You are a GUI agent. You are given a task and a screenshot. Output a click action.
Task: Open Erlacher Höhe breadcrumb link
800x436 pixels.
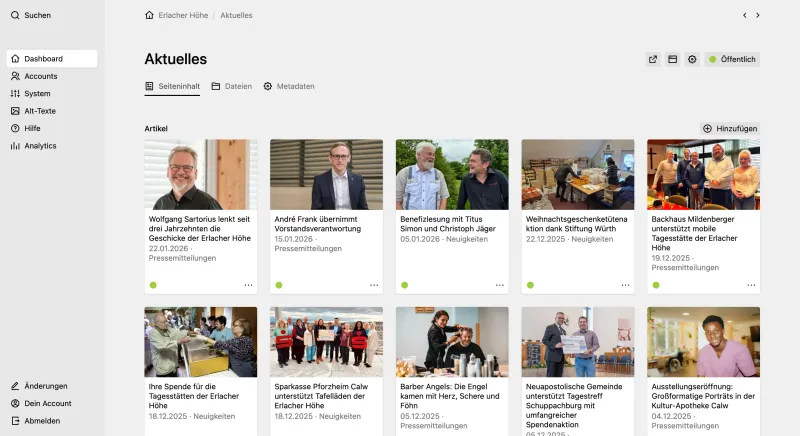(183, 15)
